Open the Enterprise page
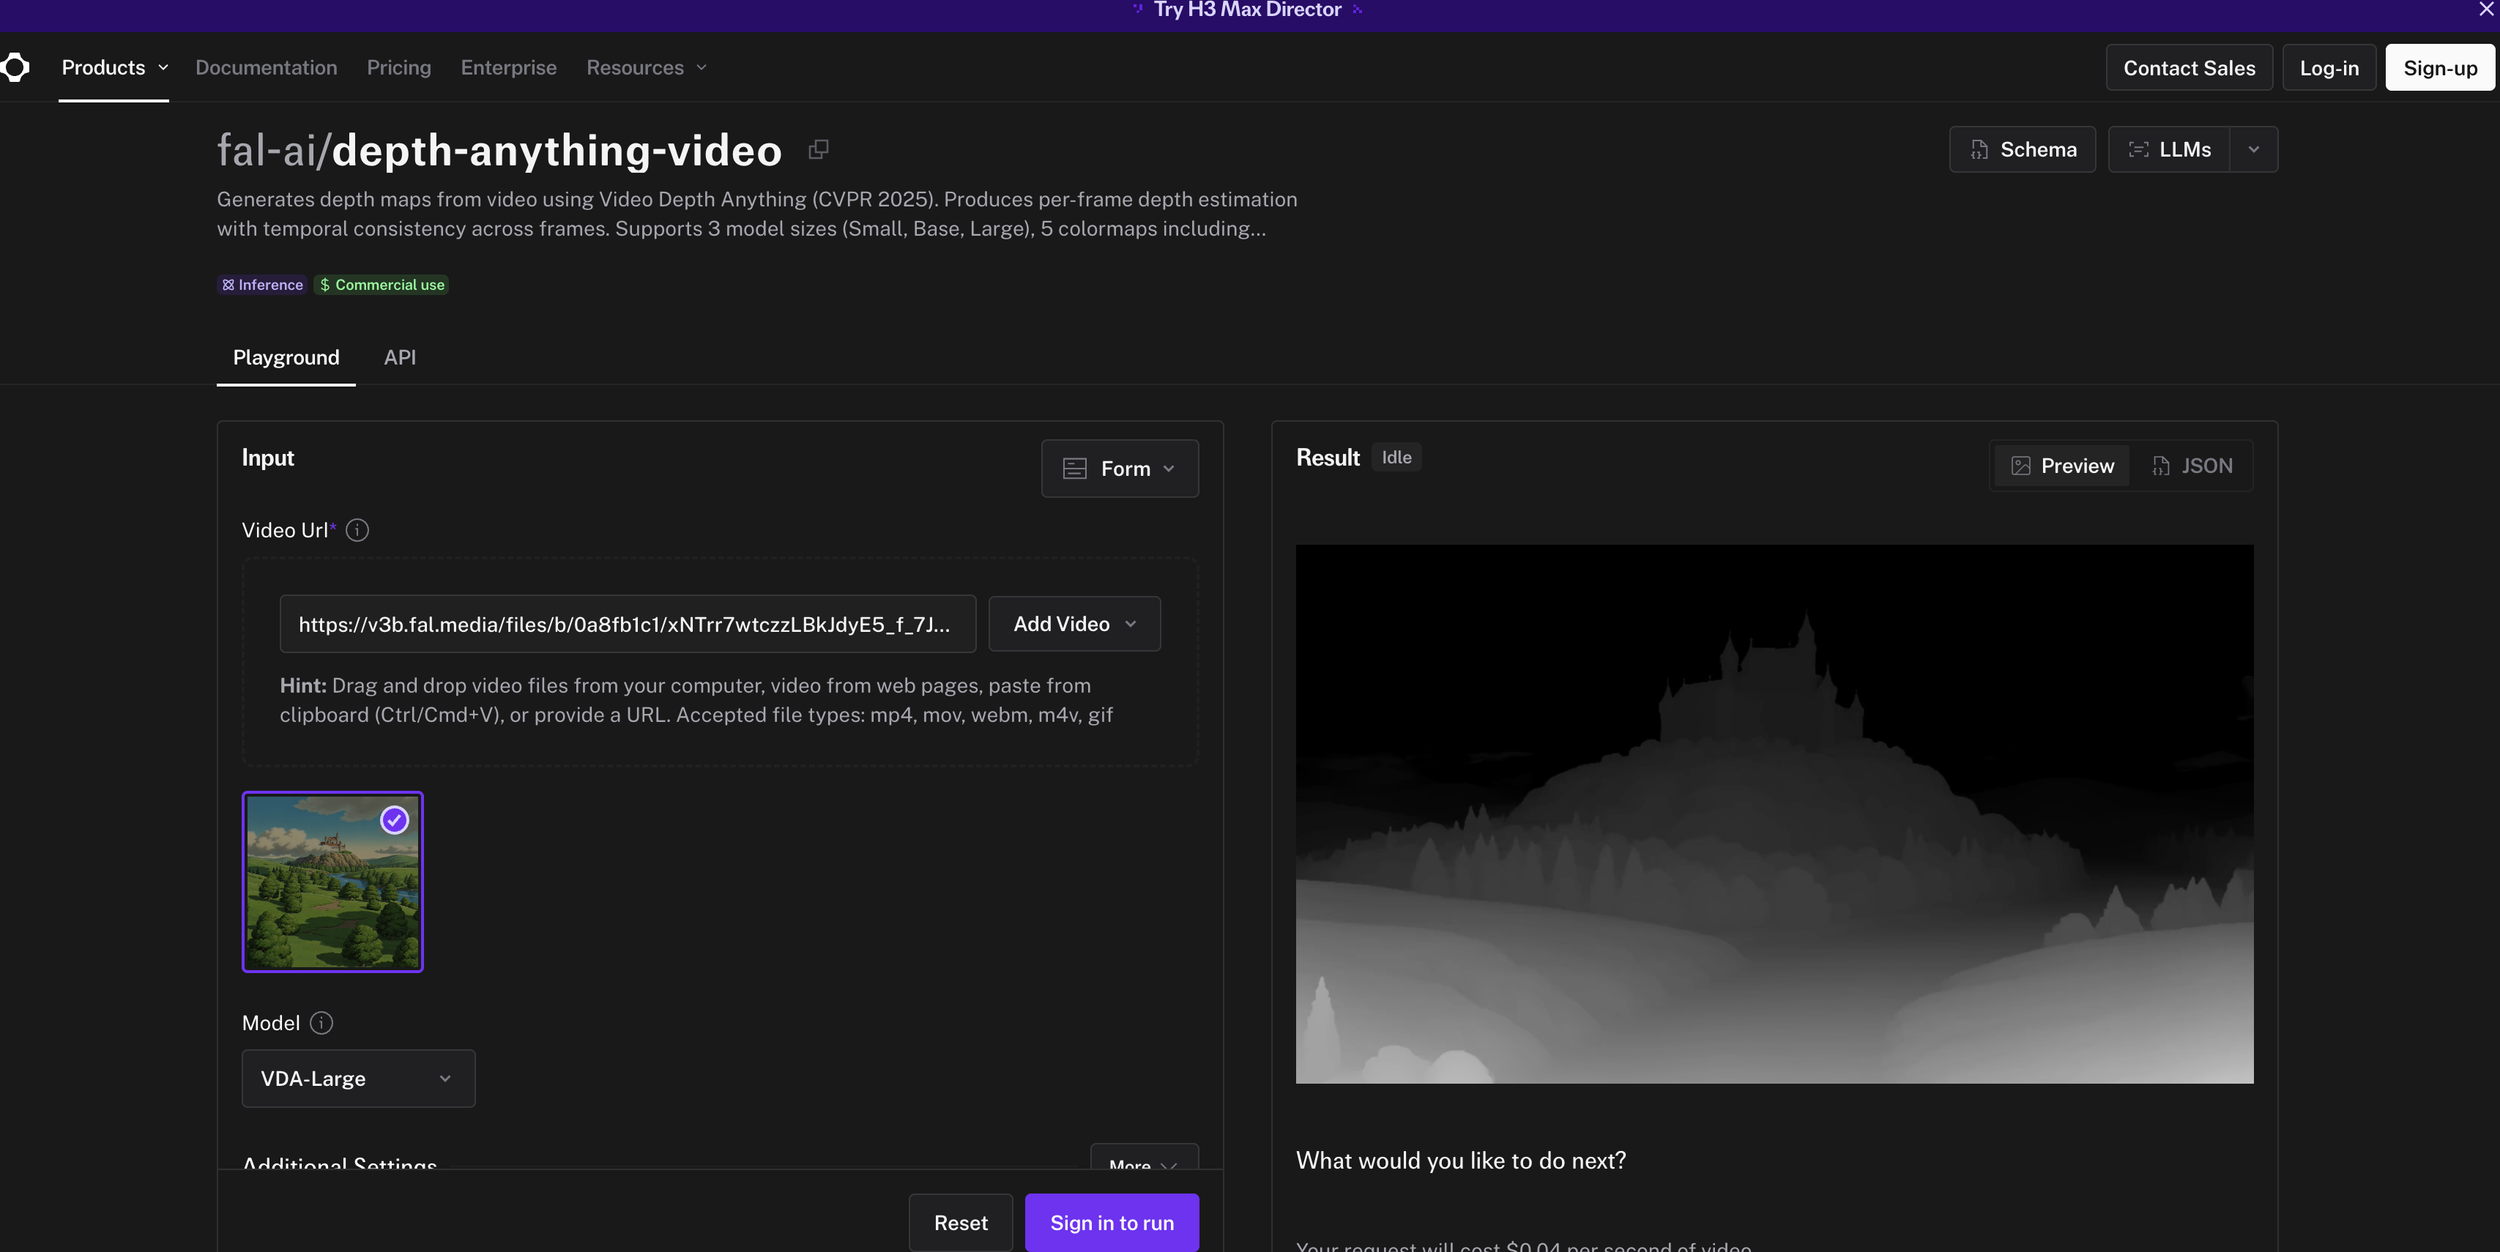Viewport: 2500px width, 1252px height. (x=509, y=68)
